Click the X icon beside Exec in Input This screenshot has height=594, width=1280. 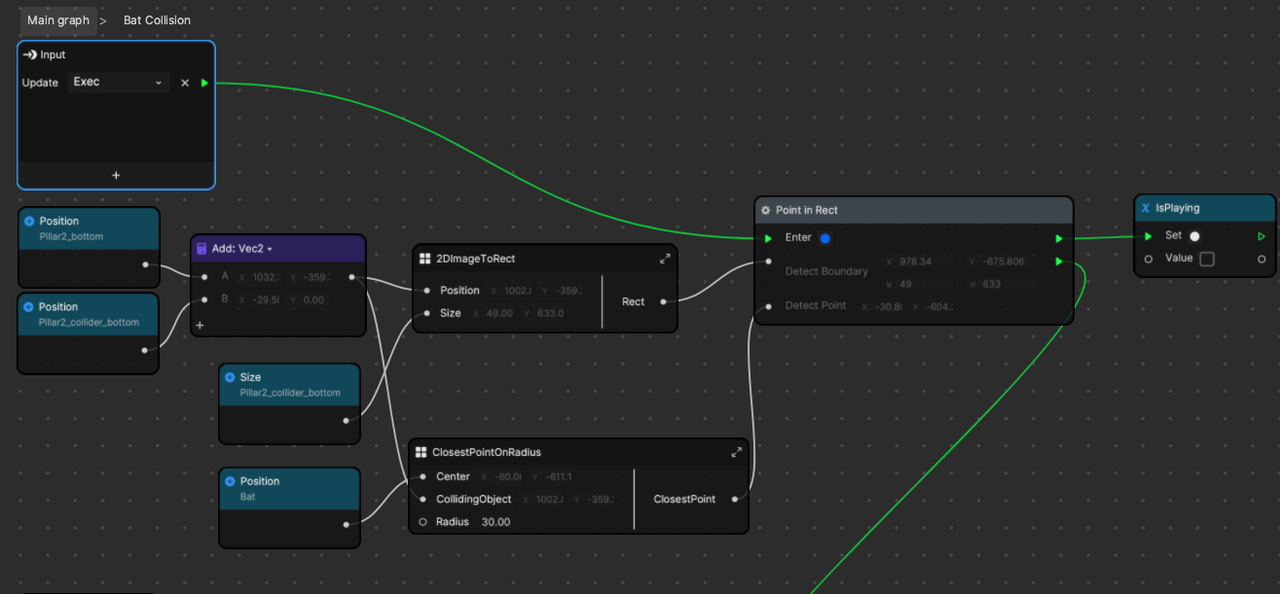(x=185, y=83)
